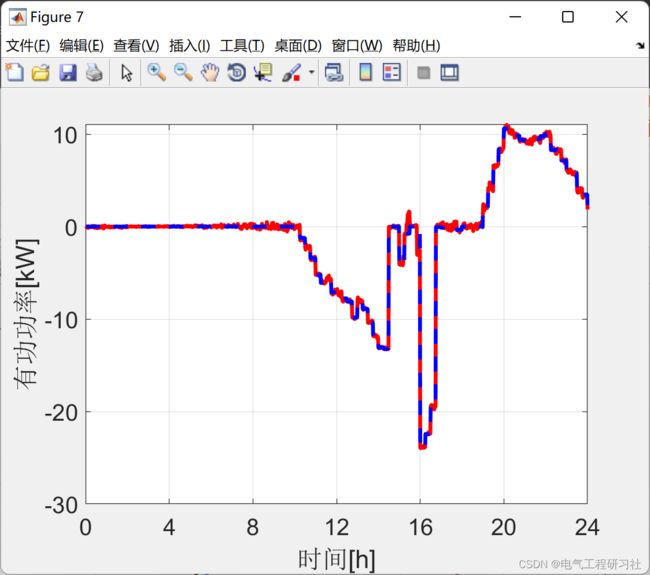Click the x-axis tick label 16
Screen dimensions: 650x575
(420, 527)
